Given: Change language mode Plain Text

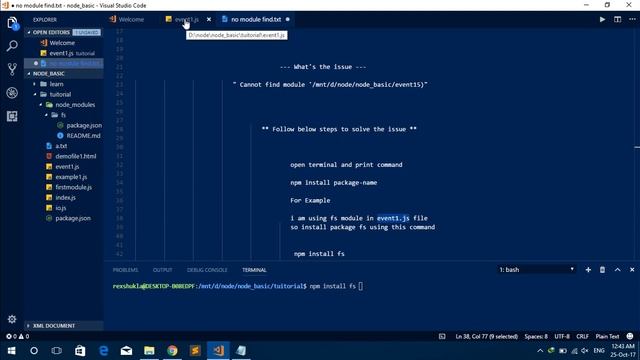Looking at the screenshot, I should tap(607, 336).
